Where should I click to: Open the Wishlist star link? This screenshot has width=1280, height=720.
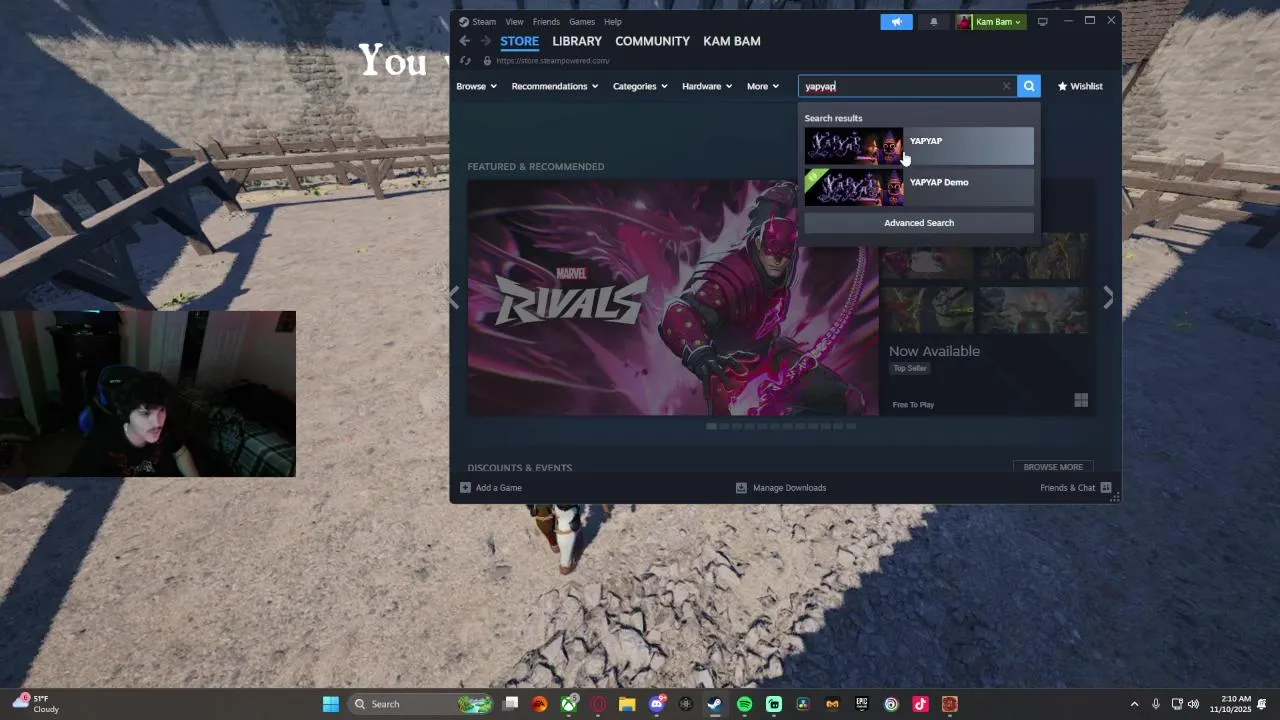(x=1080, y=86)
